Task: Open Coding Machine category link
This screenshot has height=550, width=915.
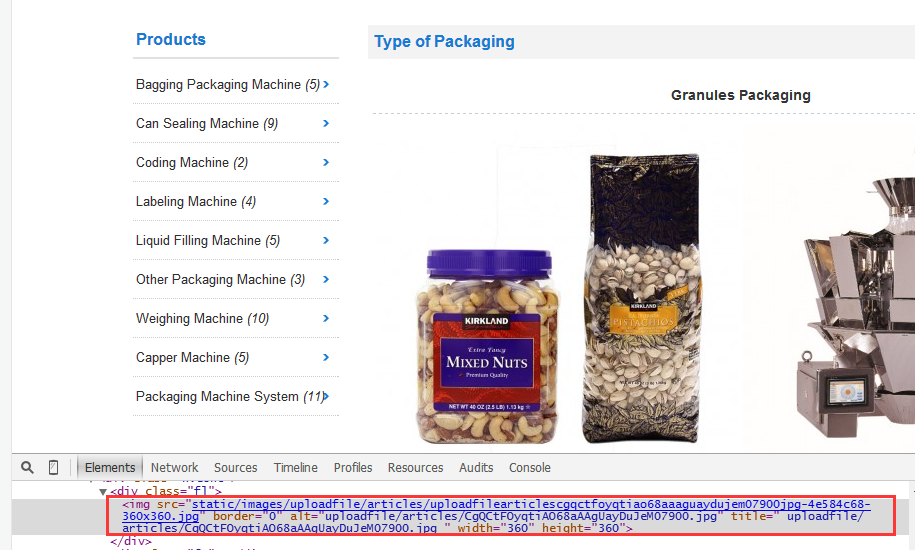Action: (x=192, y=163)
